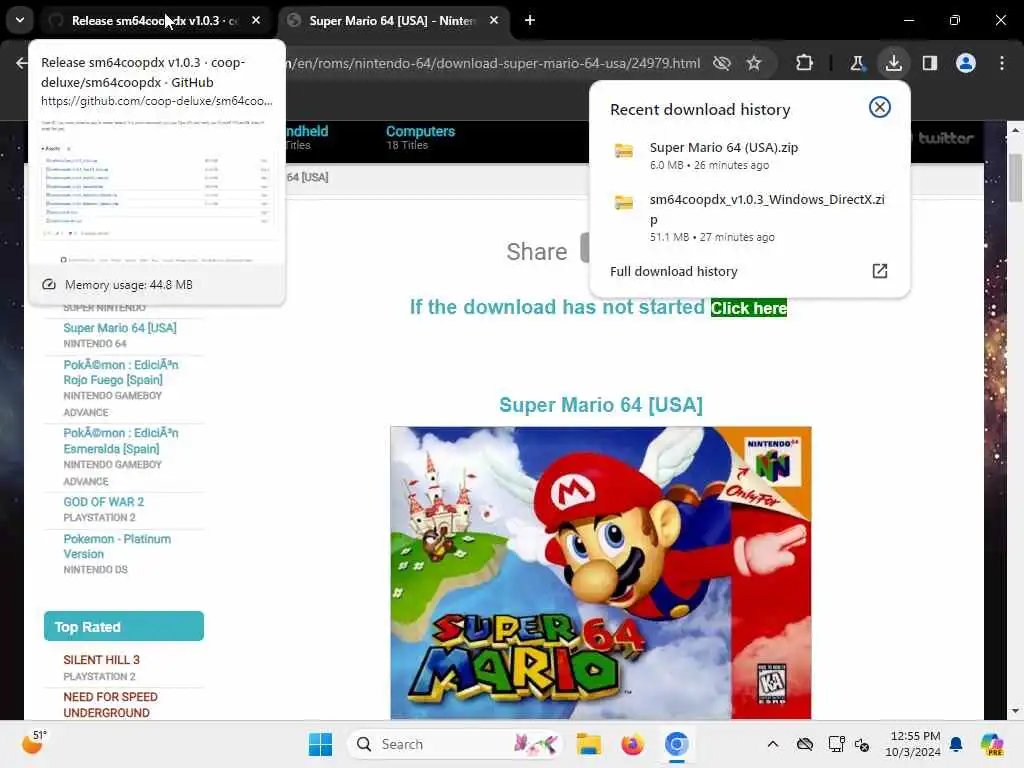
Task: Click the sm64coopdx zip folder icon
Action: click(624, 202)
